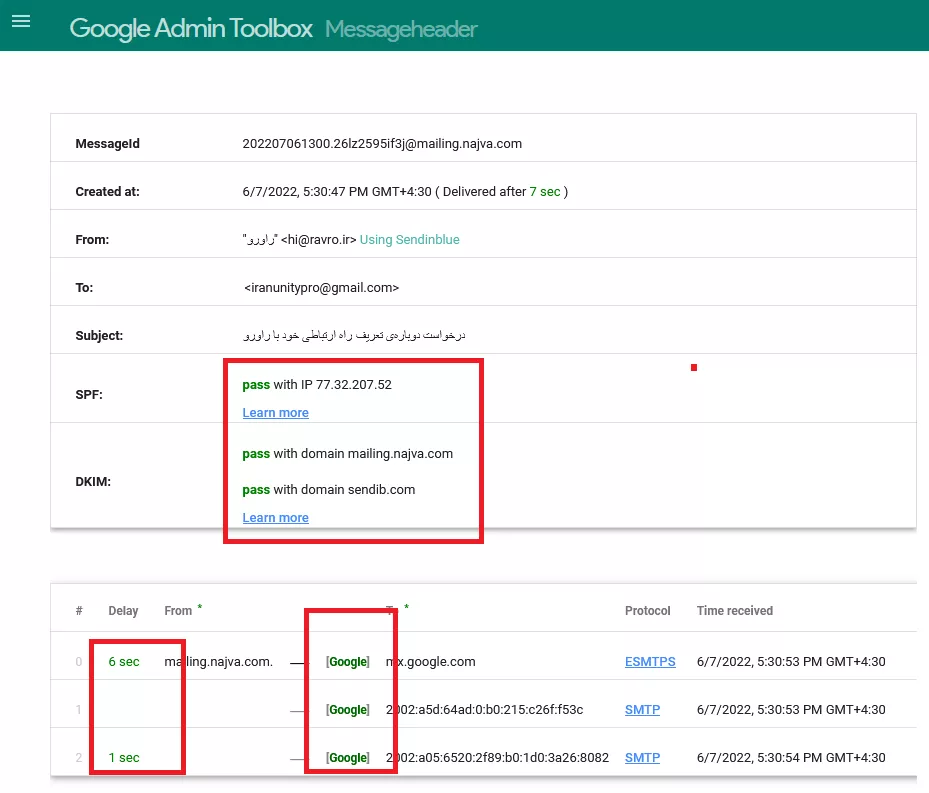Select the Messageheader tool title
929x793 pixels.
point(401,29)
